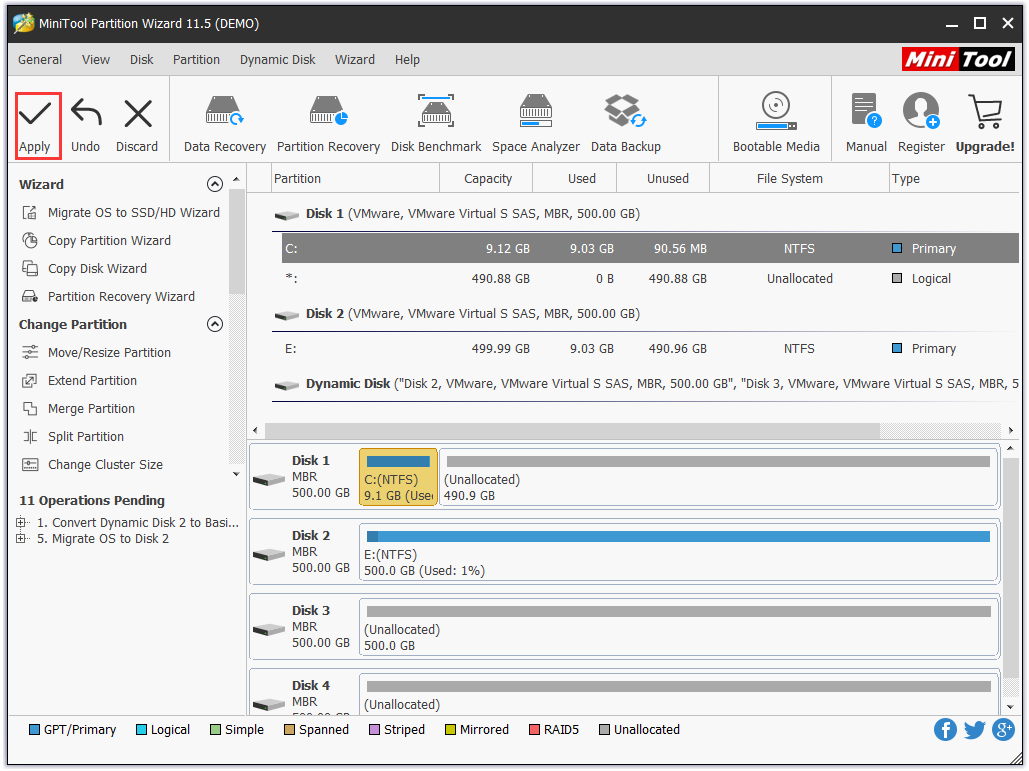The image size is (1029, 771).
Task: Select the E: partition row
Action: click(650, 349)
